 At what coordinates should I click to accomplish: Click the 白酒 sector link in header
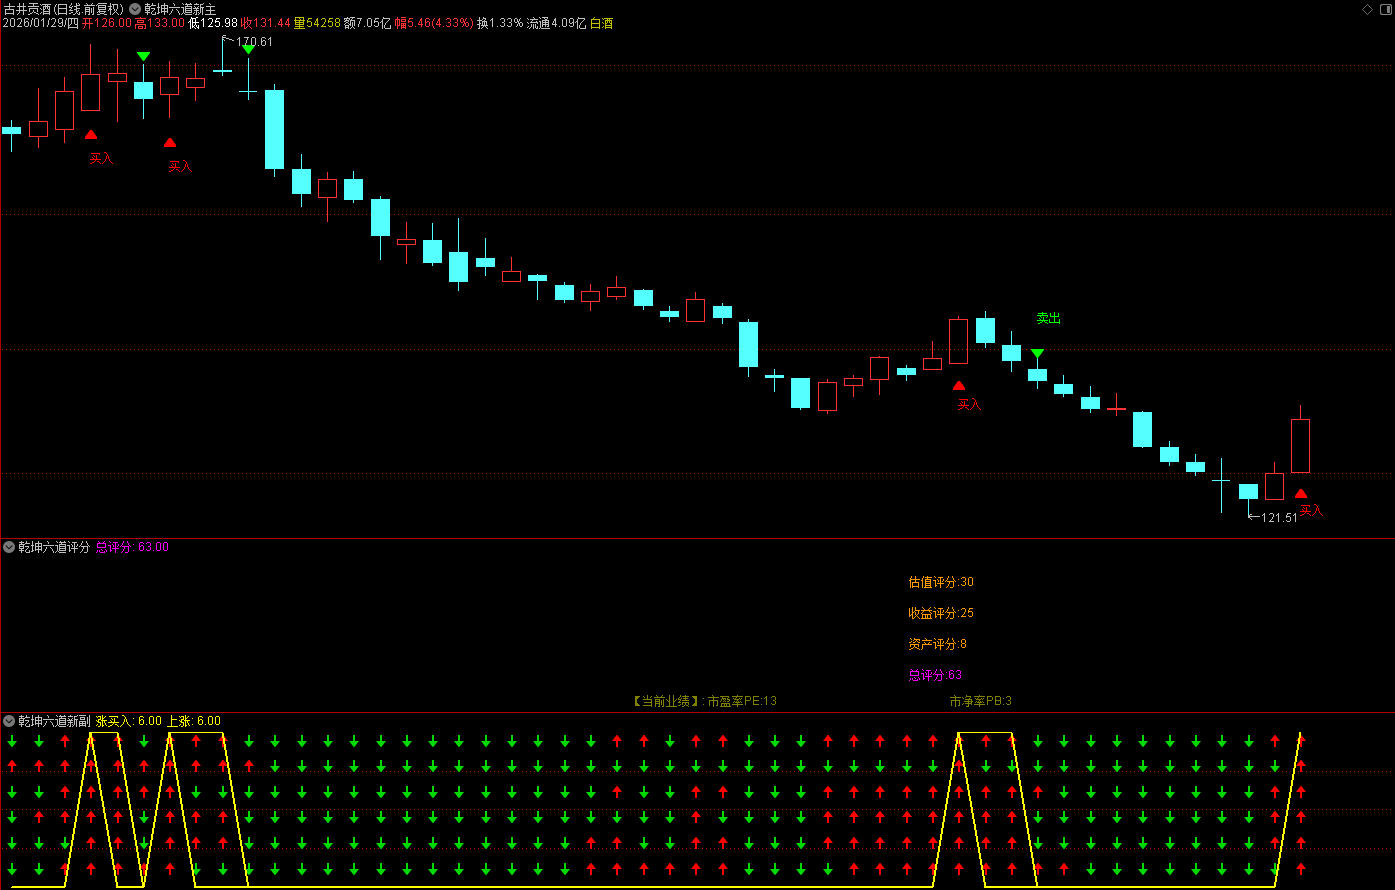[x=602, y=22]
